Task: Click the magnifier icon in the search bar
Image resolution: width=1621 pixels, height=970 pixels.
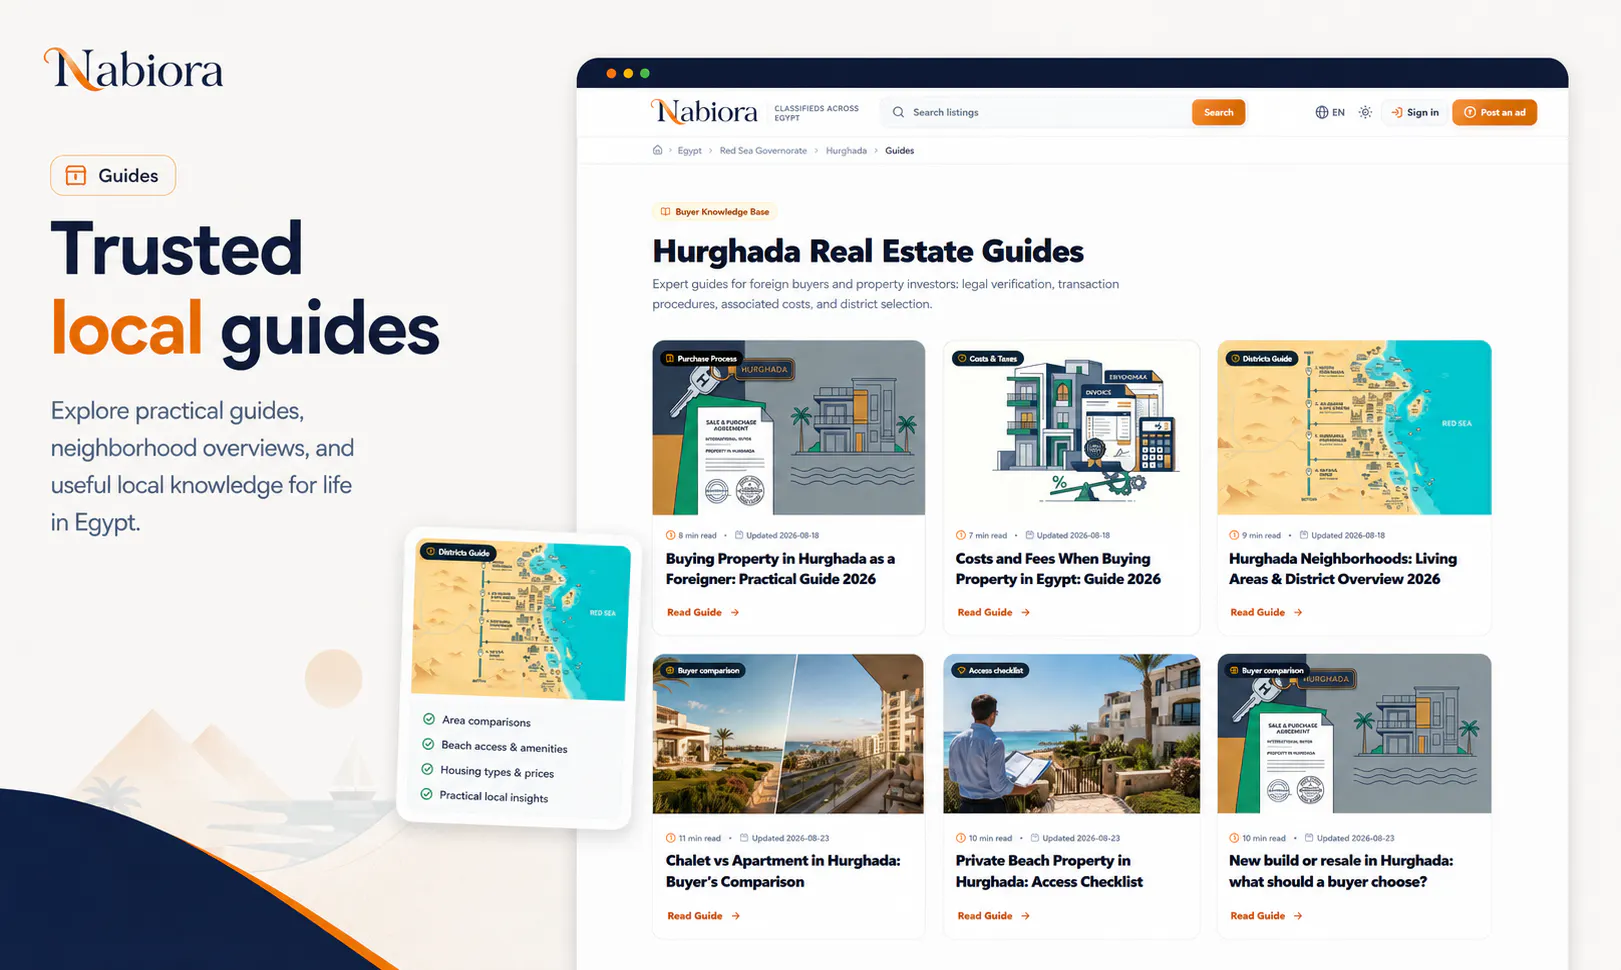Action: [898, 112]
